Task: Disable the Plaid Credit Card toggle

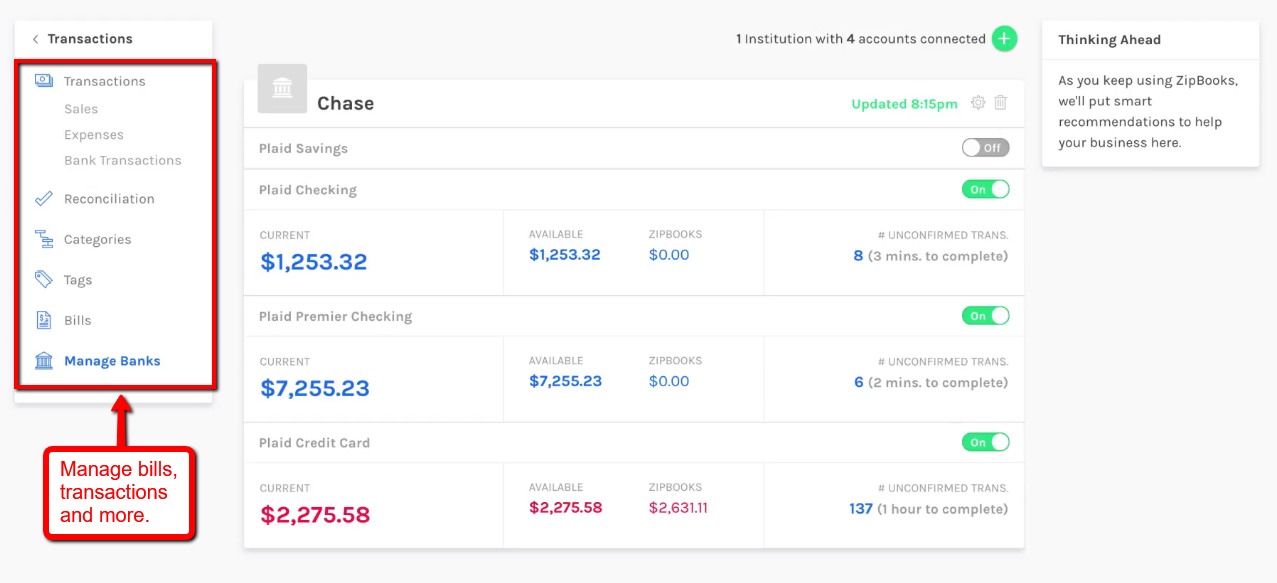Action: point(986,442)
